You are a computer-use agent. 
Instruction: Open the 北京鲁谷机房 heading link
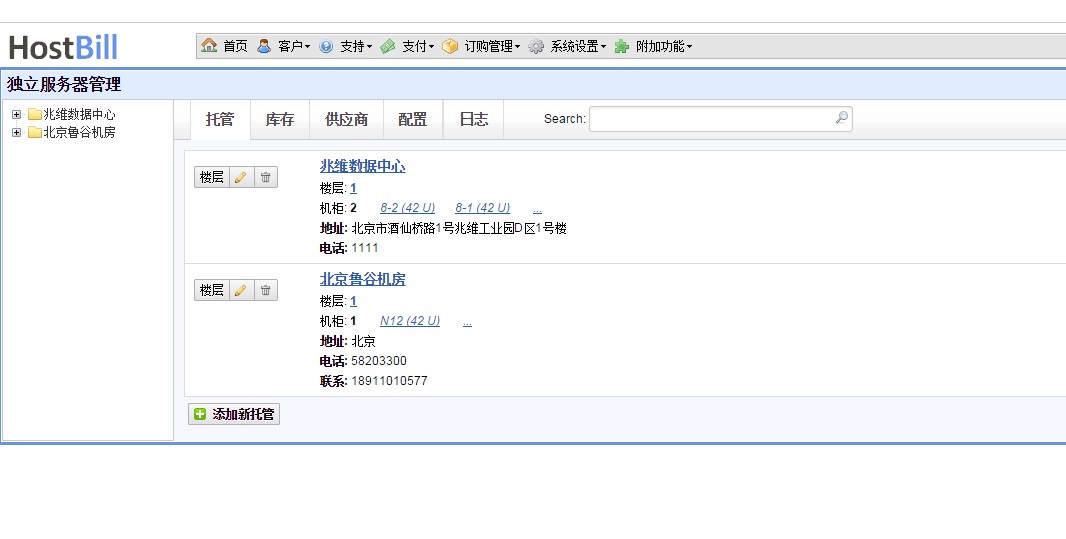click(362, 279)
